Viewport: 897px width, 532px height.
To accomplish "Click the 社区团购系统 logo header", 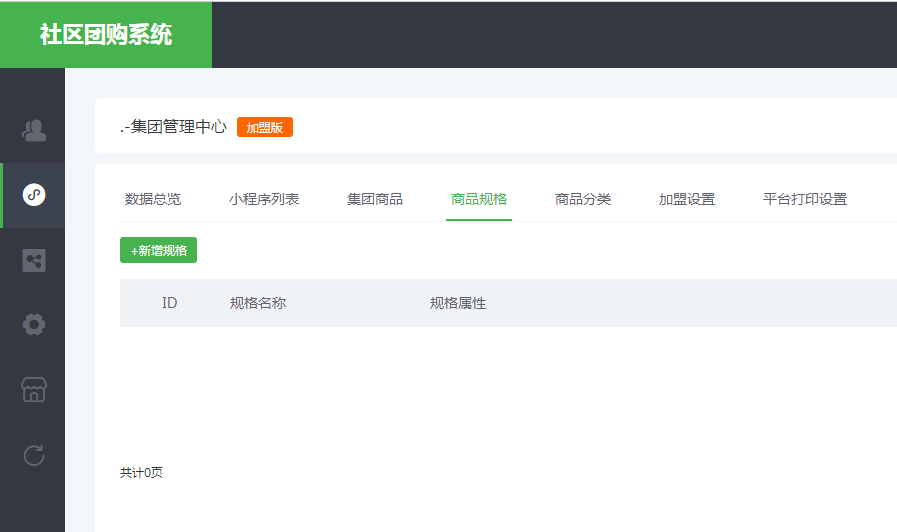I will pyautogui.click(x=106, y=34).
